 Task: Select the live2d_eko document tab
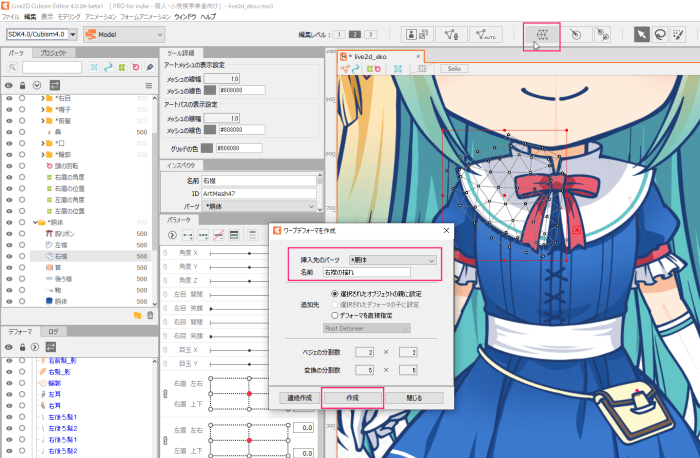tap(381, 57)
